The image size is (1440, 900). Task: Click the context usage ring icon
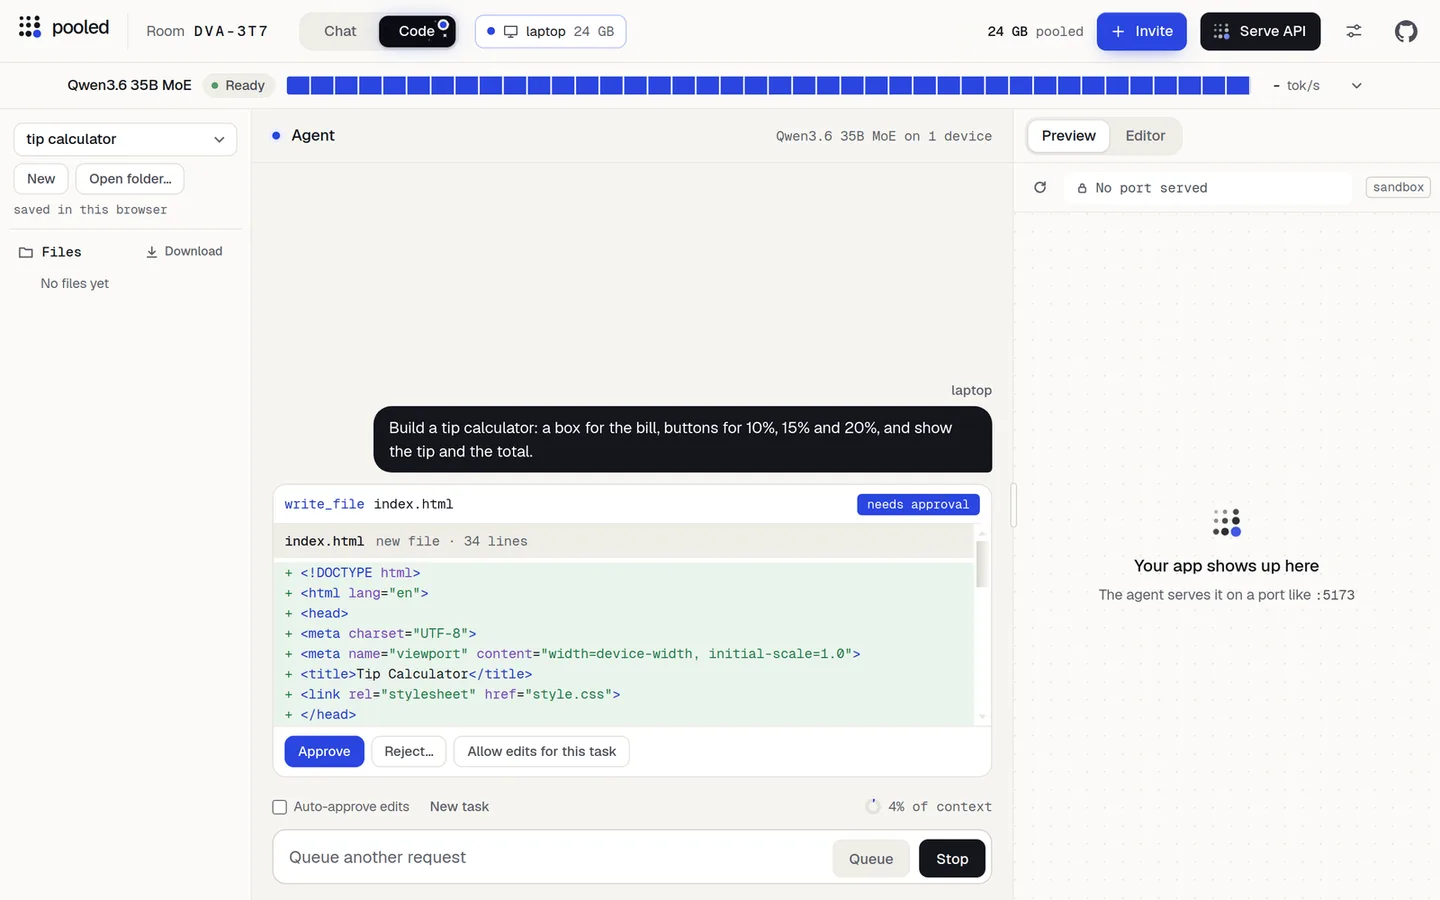point(873,806)
